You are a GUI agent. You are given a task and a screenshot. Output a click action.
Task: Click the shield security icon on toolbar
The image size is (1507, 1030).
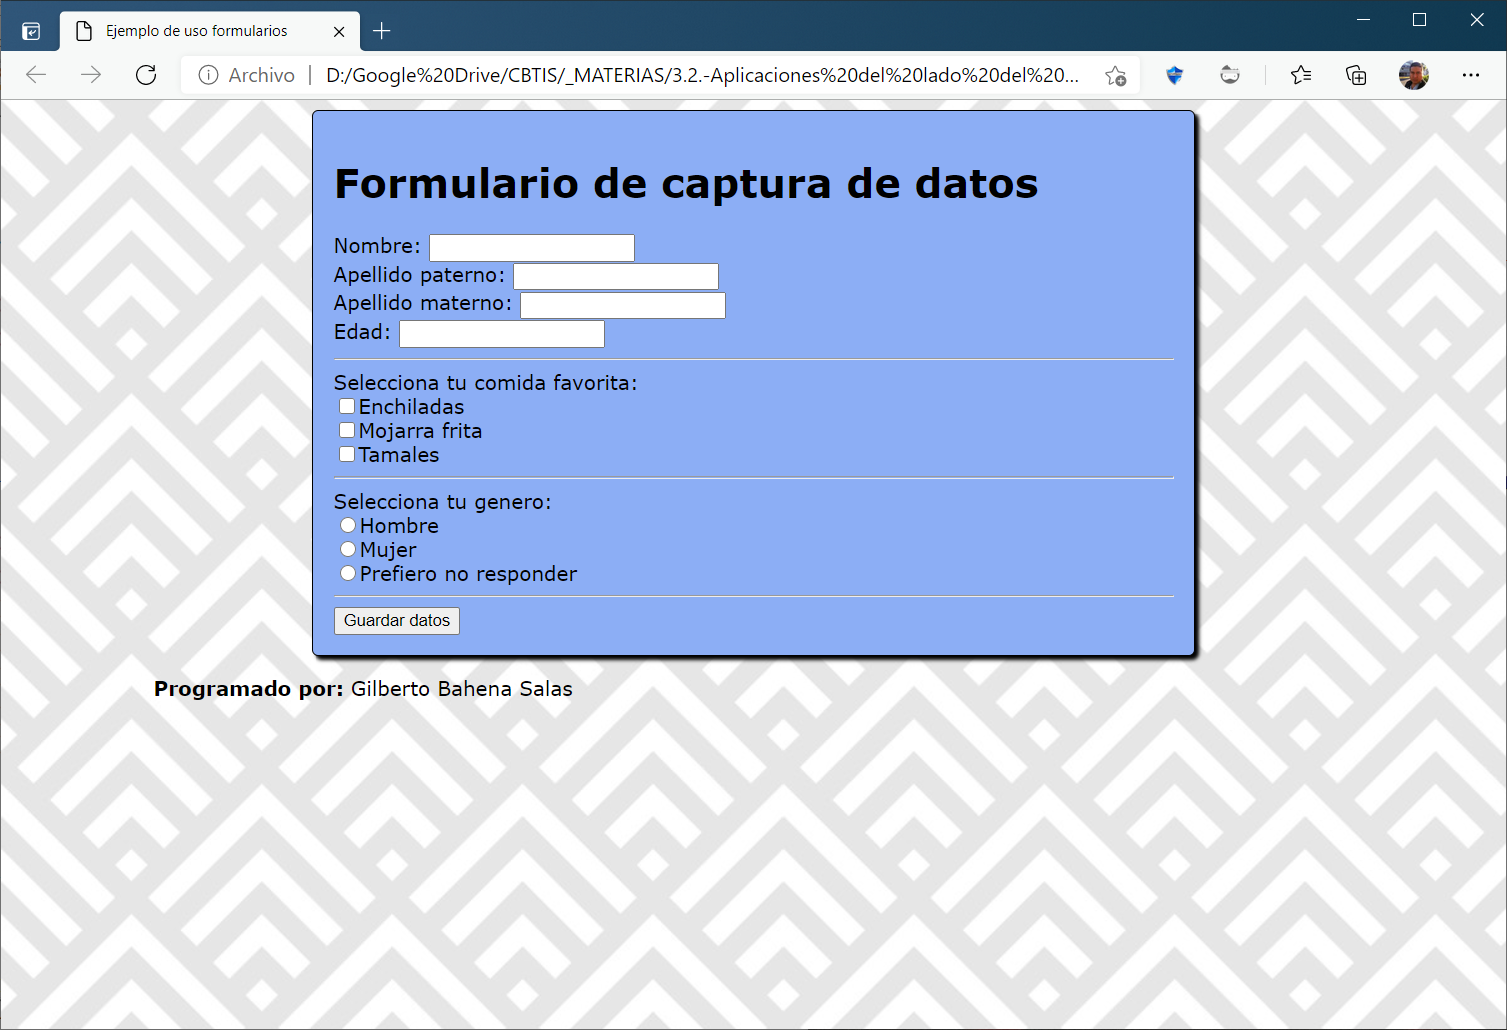click(1174, 75)
